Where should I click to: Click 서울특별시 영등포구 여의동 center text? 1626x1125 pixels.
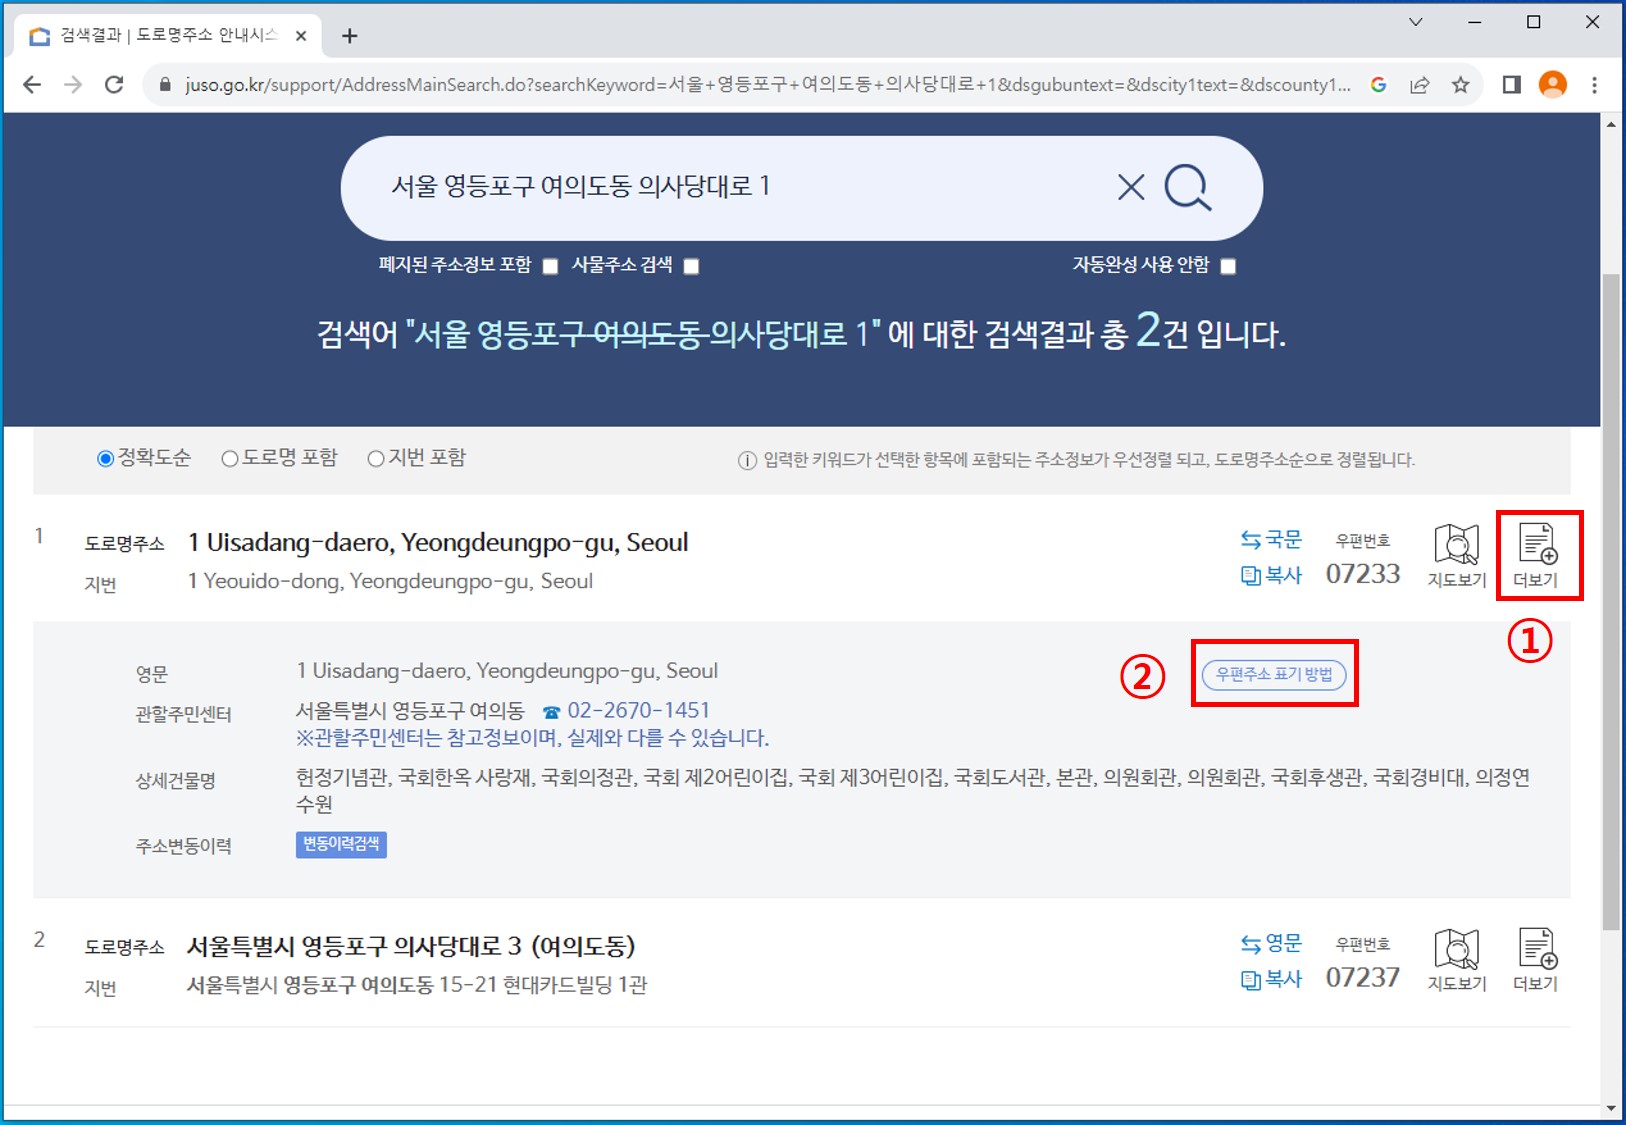(x=410, y=711)
